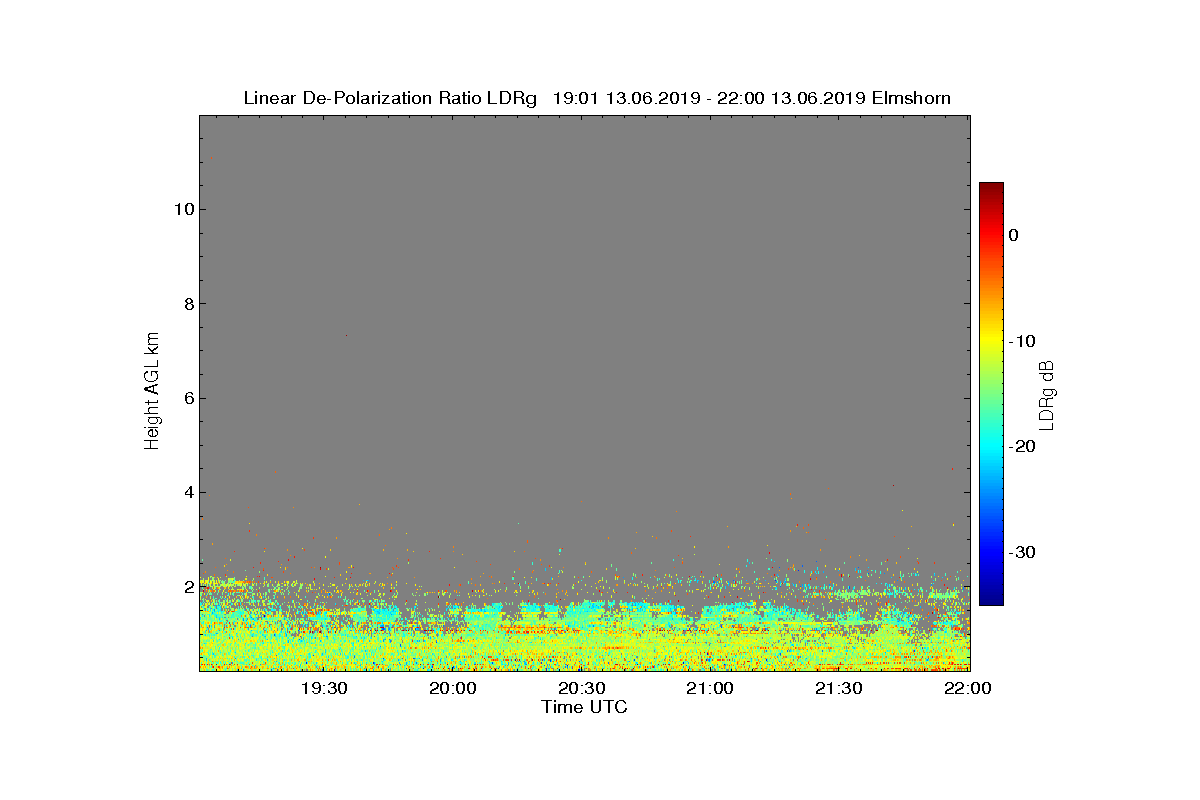
Task: Click the 4 km height tick label
Action: 187,492
